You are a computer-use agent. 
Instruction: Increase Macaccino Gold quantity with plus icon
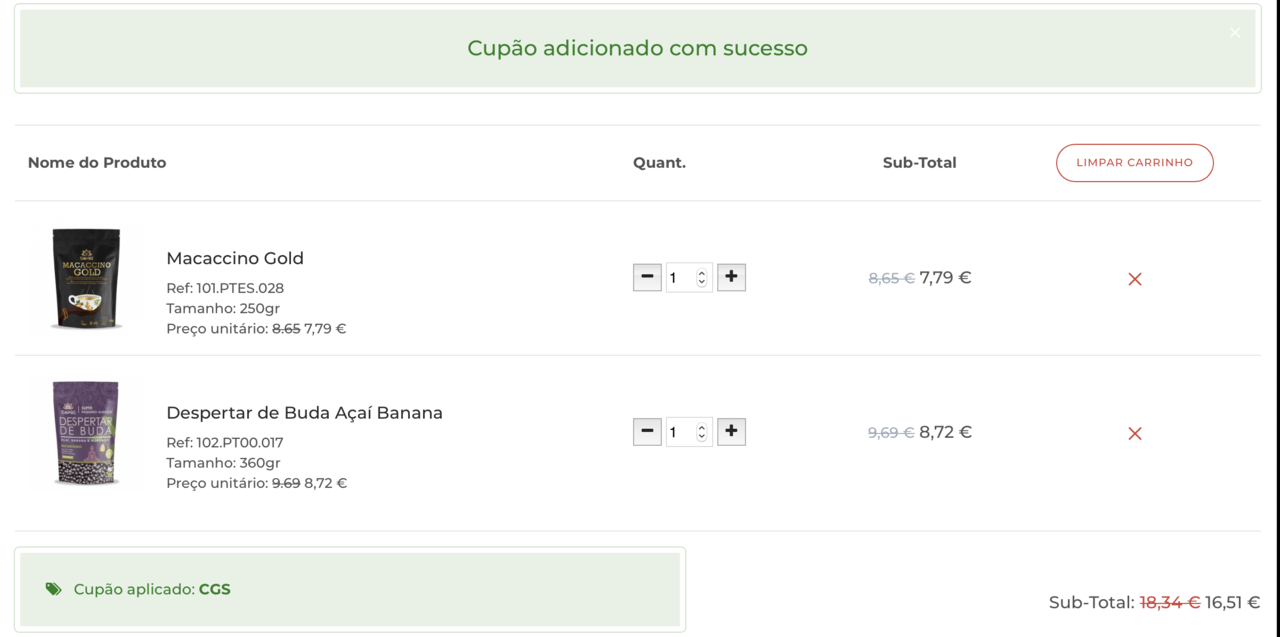731,277
